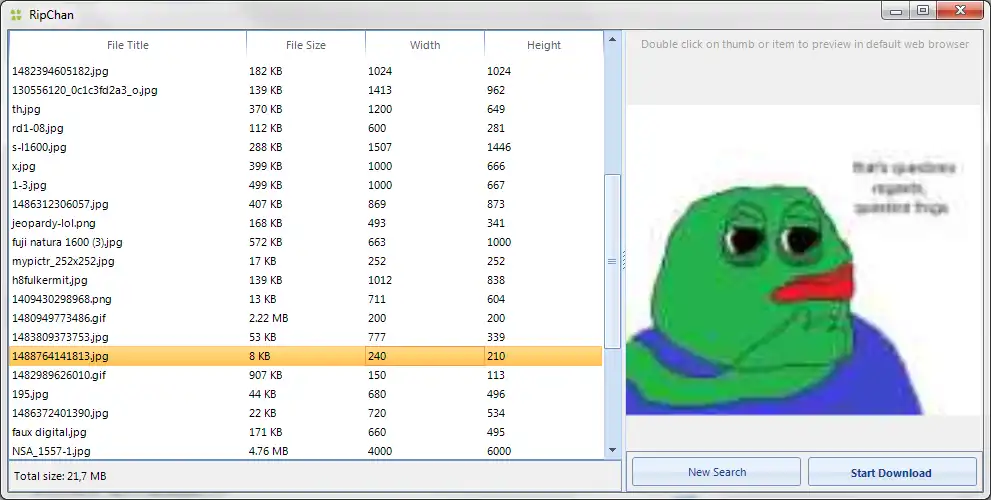
Task: Sort list by File Size column header
Action: point(306,45)
